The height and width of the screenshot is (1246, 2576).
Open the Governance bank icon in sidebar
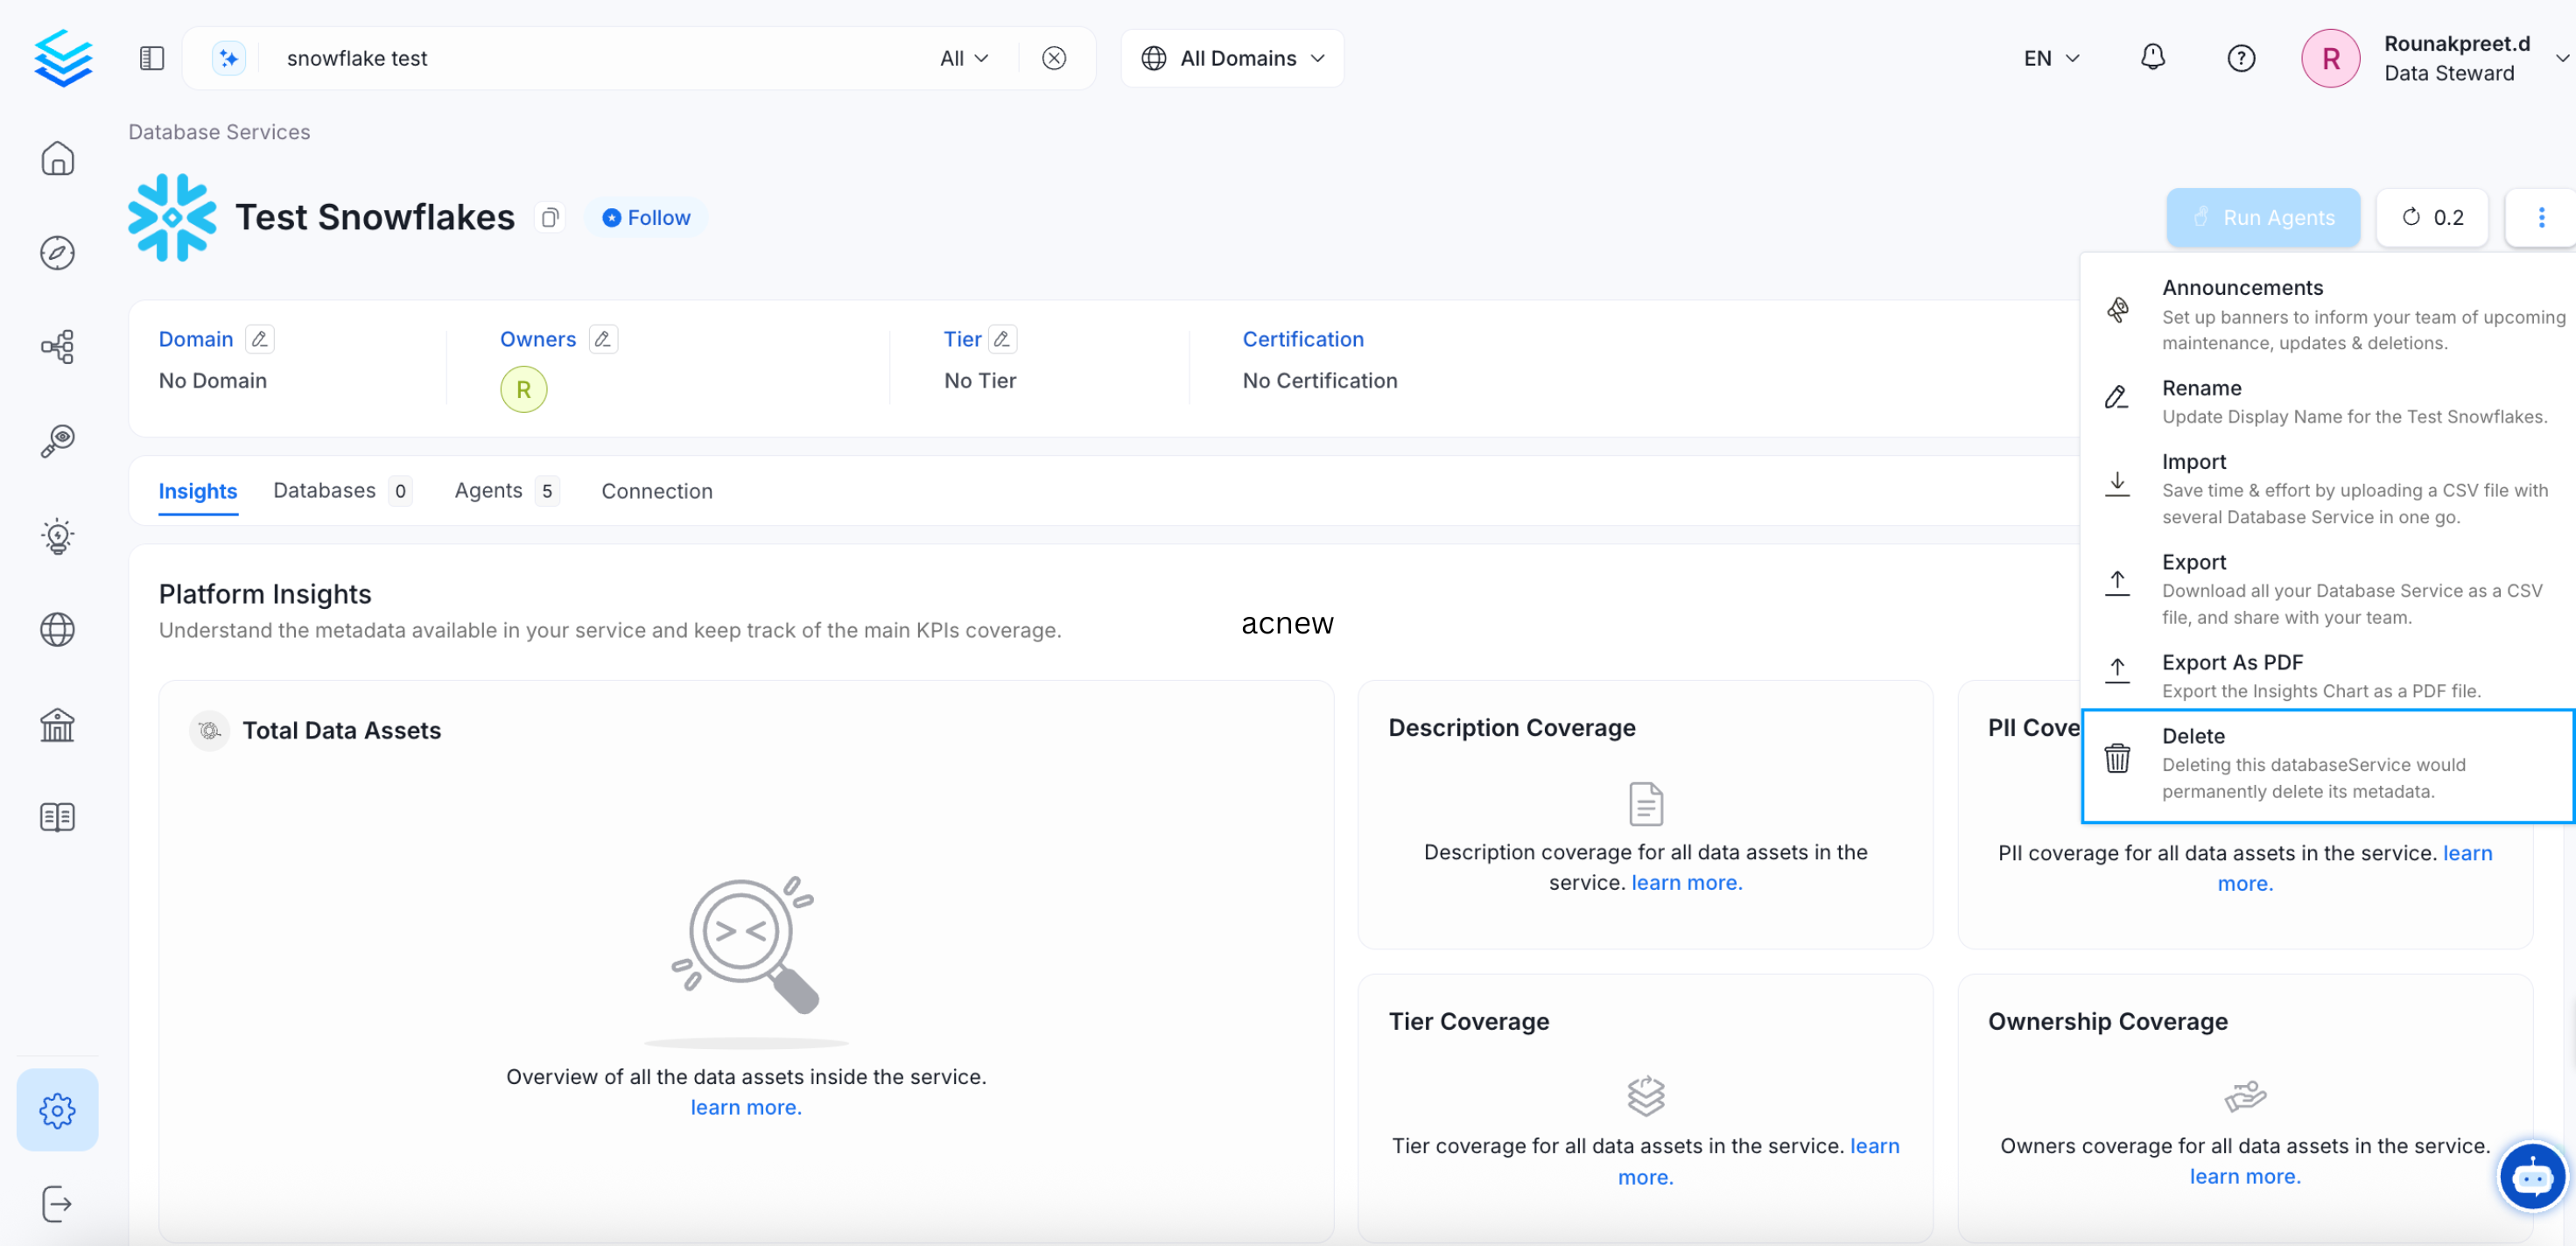pos(57,724)
